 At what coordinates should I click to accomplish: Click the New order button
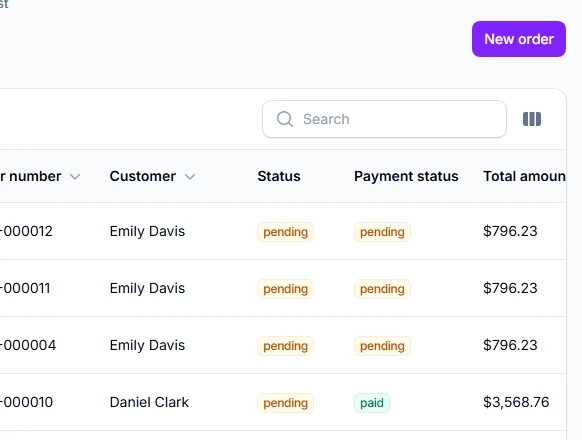coord(519,39)
